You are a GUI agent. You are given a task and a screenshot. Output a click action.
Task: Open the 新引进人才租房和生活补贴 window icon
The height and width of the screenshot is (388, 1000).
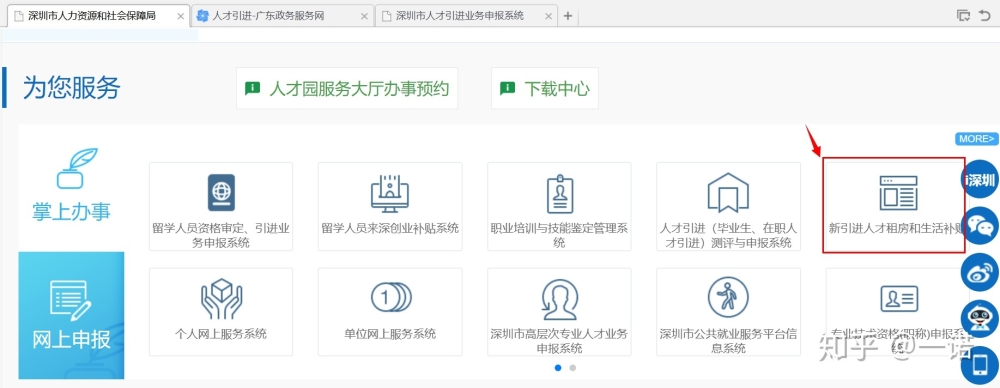[898, 193]
